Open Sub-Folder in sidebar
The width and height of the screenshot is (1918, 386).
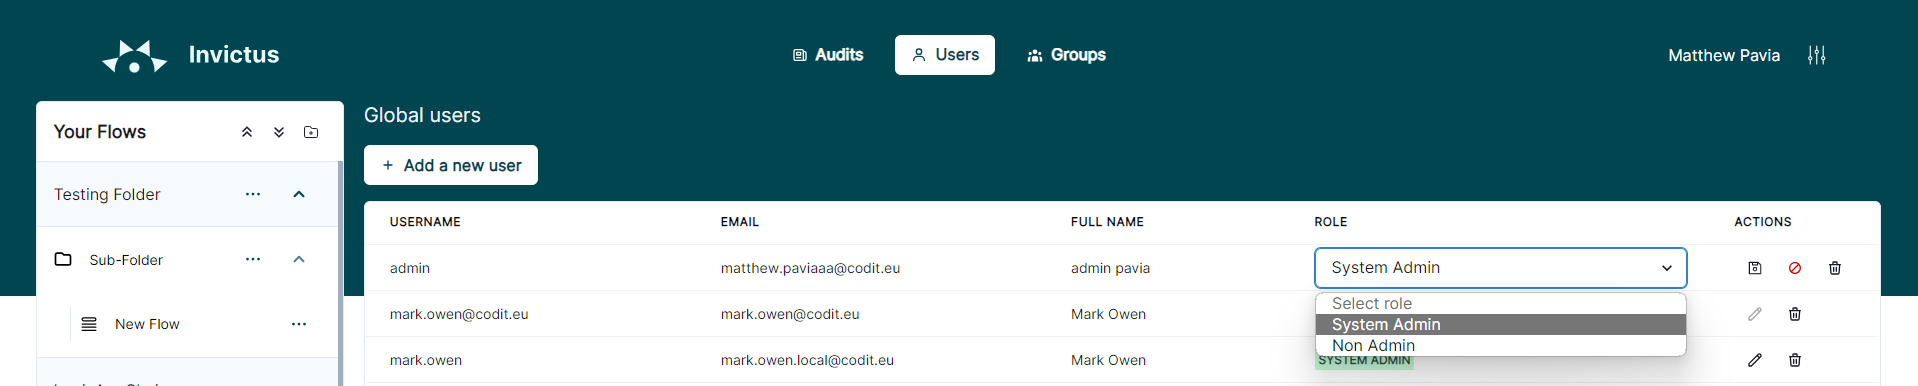(126, 260)
